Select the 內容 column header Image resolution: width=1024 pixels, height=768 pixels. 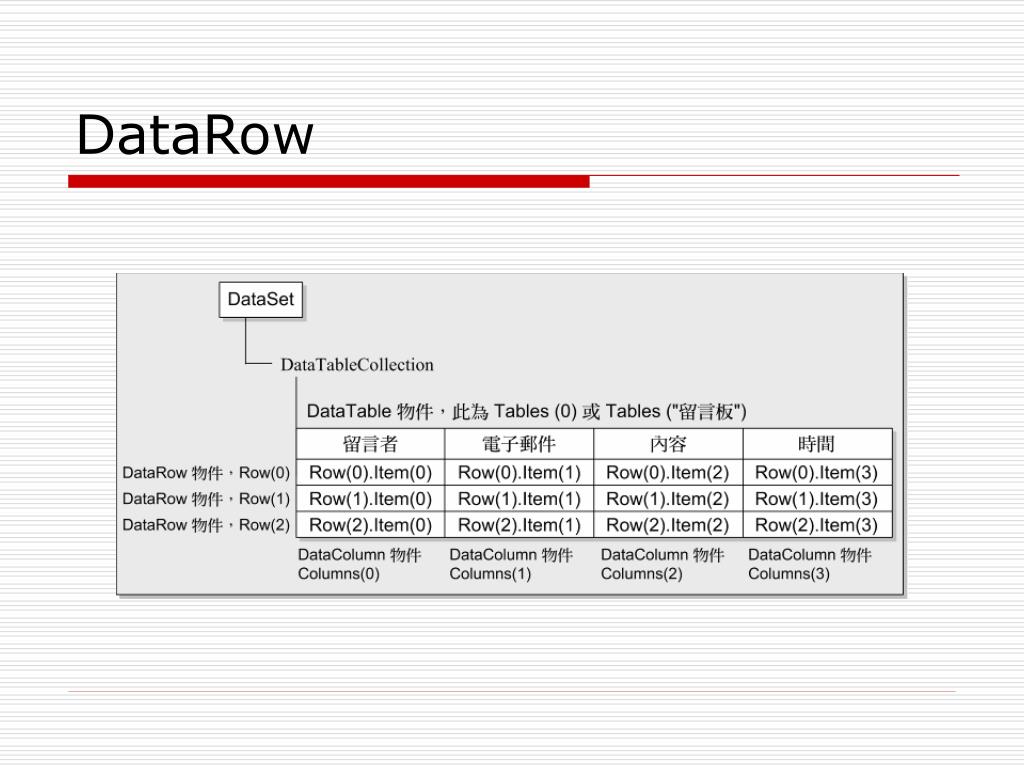(x=668, y=444)
